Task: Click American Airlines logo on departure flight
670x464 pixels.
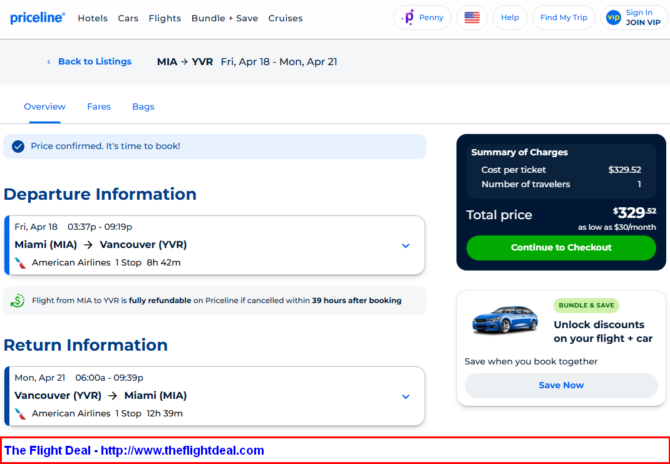Action: click(x=20, y=262)
